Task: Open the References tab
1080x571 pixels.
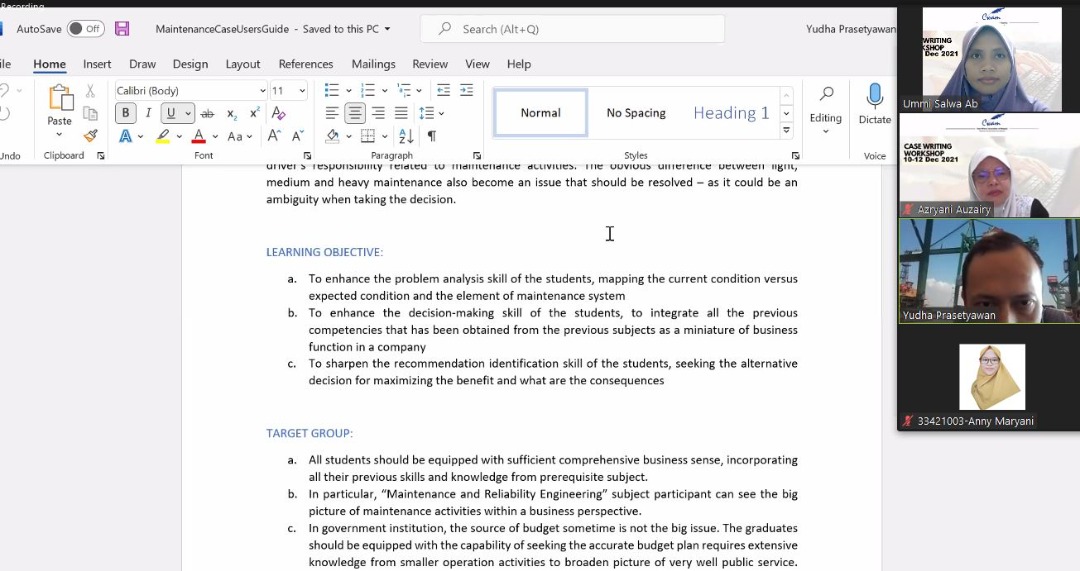Action: (x=306, y=64)
